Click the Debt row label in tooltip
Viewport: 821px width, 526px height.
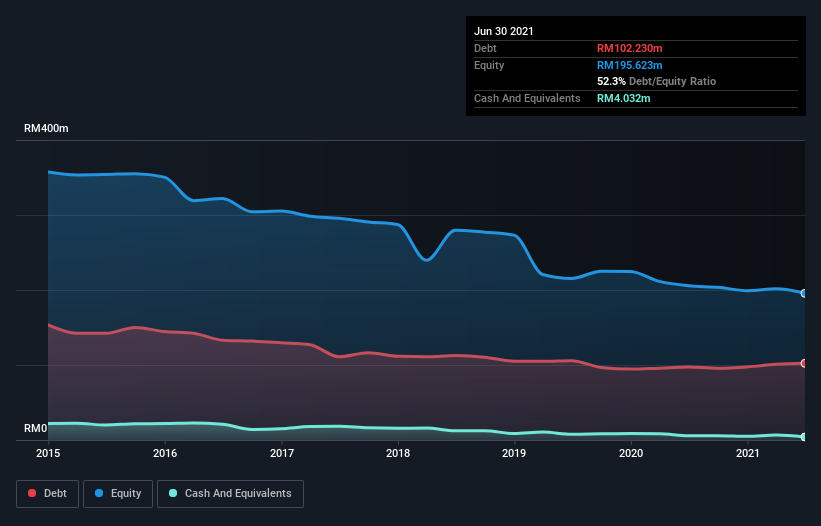click(x=485, y=48)
